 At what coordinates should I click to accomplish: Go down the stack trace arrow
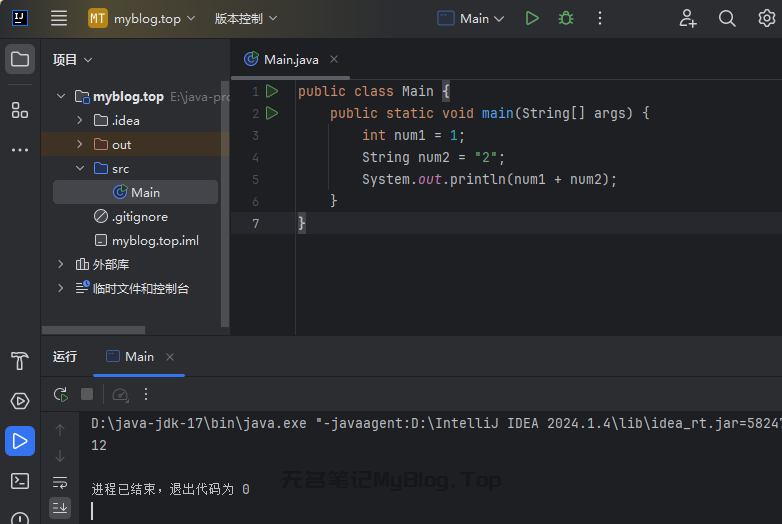tap(60, 456)
